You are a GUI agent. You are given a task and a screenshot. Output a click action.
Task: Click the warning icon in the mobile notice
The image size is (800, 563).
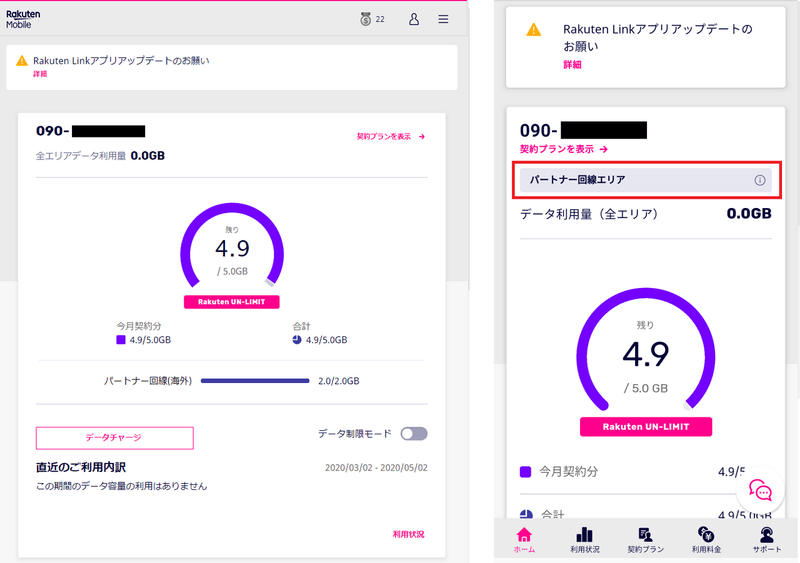coord(534,30)
